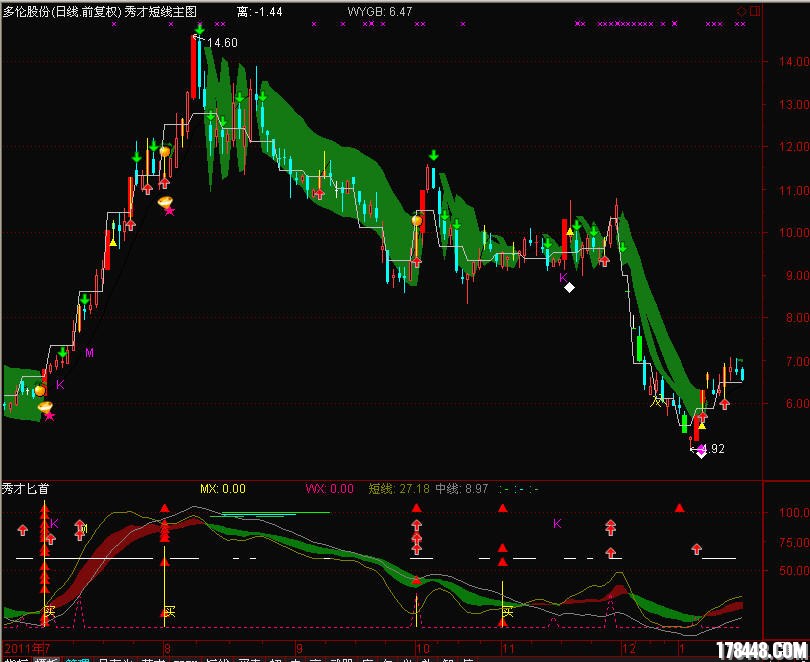The image size is (810, 662).
Task: Select the chart title 多伦股份(日线.前复权) 秀才短线主图
Action: (100, 12)
